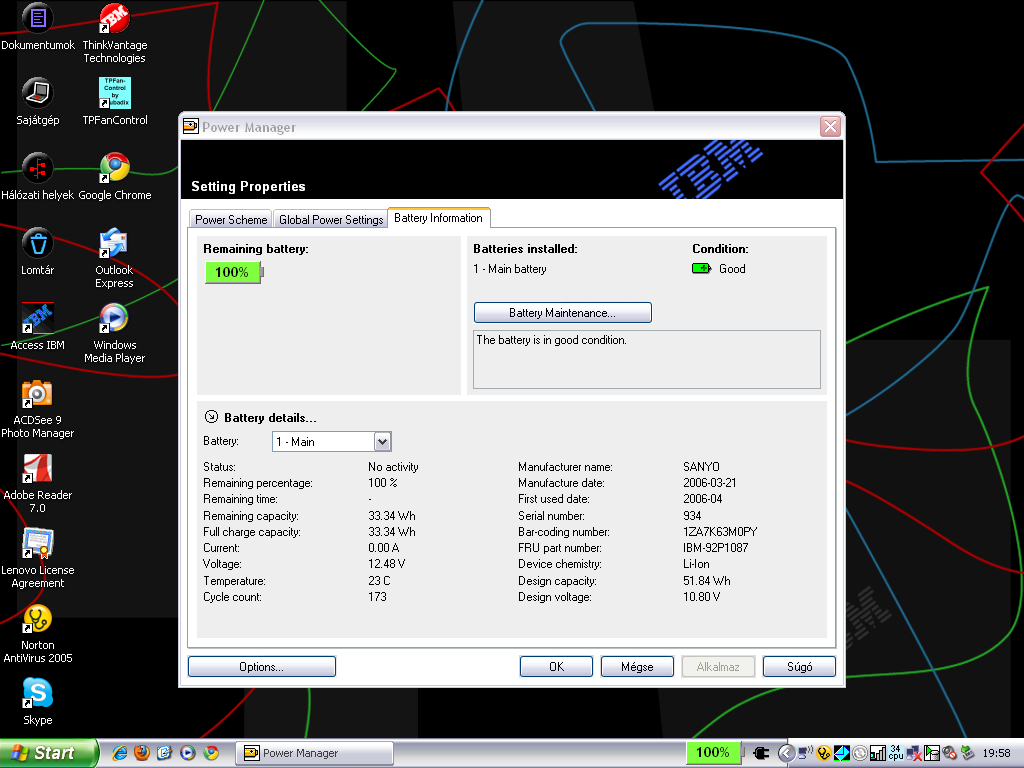Click the FRU part number IBM-92P1087
The image size is (1024, 768).
716,548
